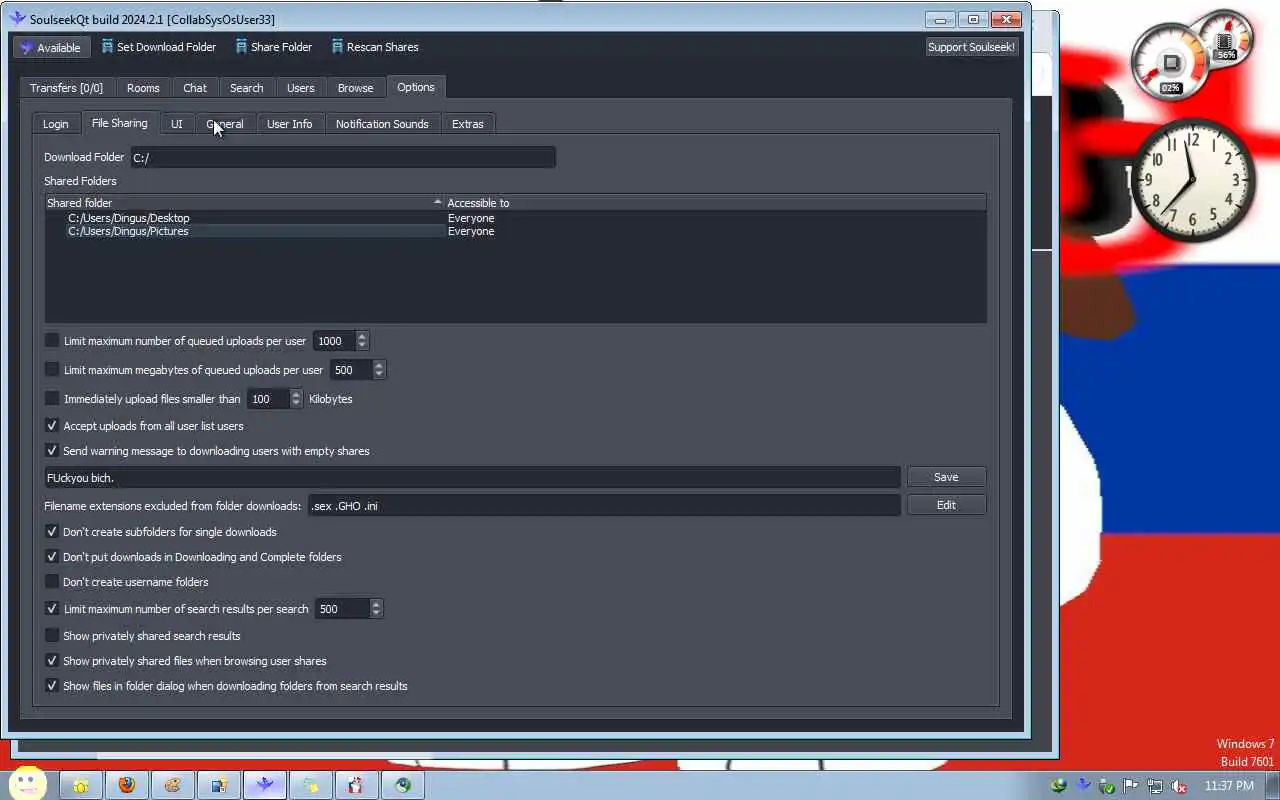Click the network tray icon
This screenshot has width=1280, height=800.
coord(1155,786)
